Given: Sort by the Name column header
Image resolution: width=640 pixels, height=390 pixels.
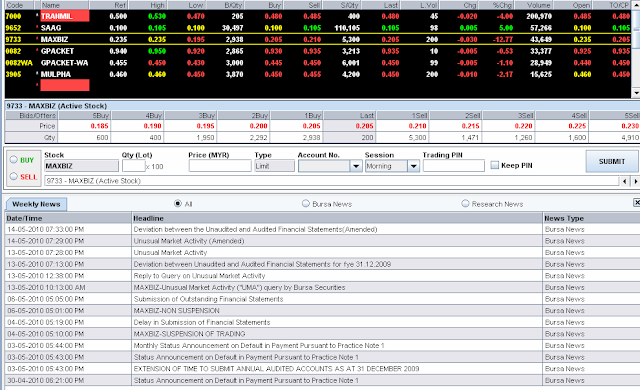Looking at the screenshot, I should [x=64, y=5].
